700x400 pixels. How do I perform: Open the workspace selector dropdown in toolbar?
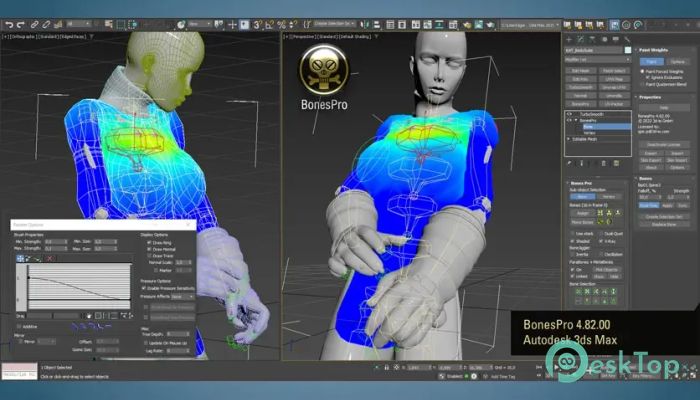(530, 25)
